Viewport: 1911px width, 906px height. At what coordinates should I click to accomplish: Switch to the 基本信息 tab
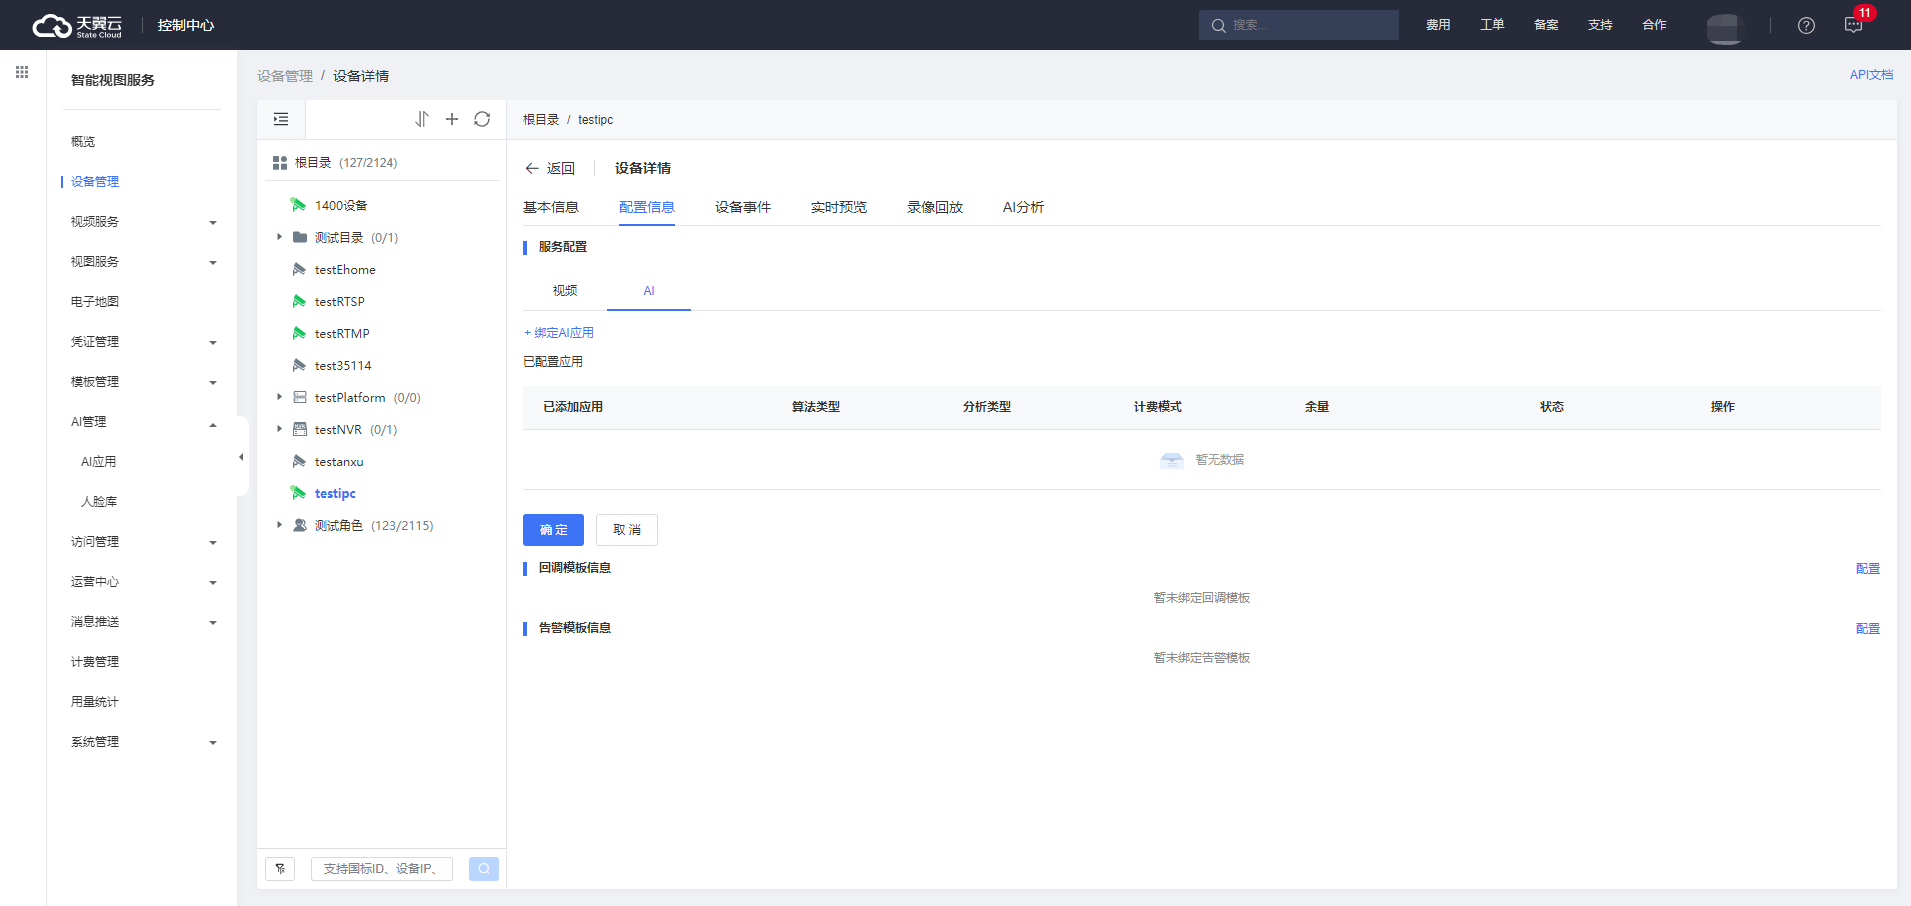coord(551,207)
